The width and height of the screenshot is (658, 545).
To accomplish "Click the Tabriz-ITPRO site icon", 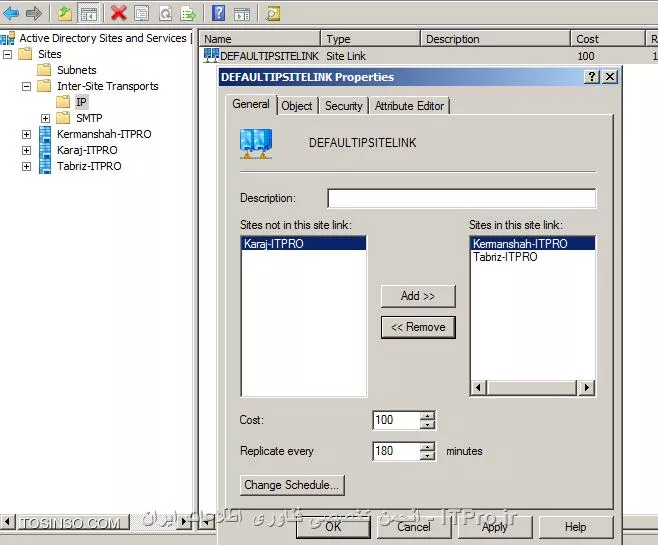I will 44,166.
